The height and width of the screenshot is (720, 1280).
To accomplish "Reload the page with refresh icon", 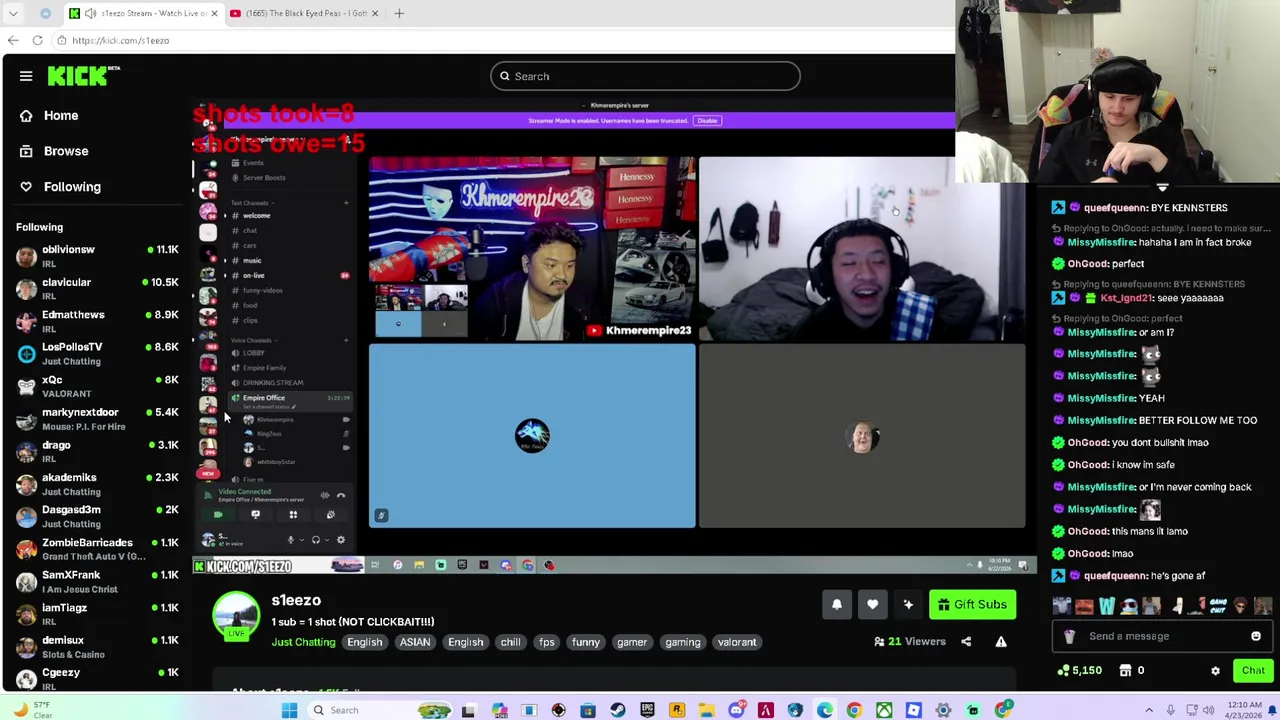I will [37, 40].
